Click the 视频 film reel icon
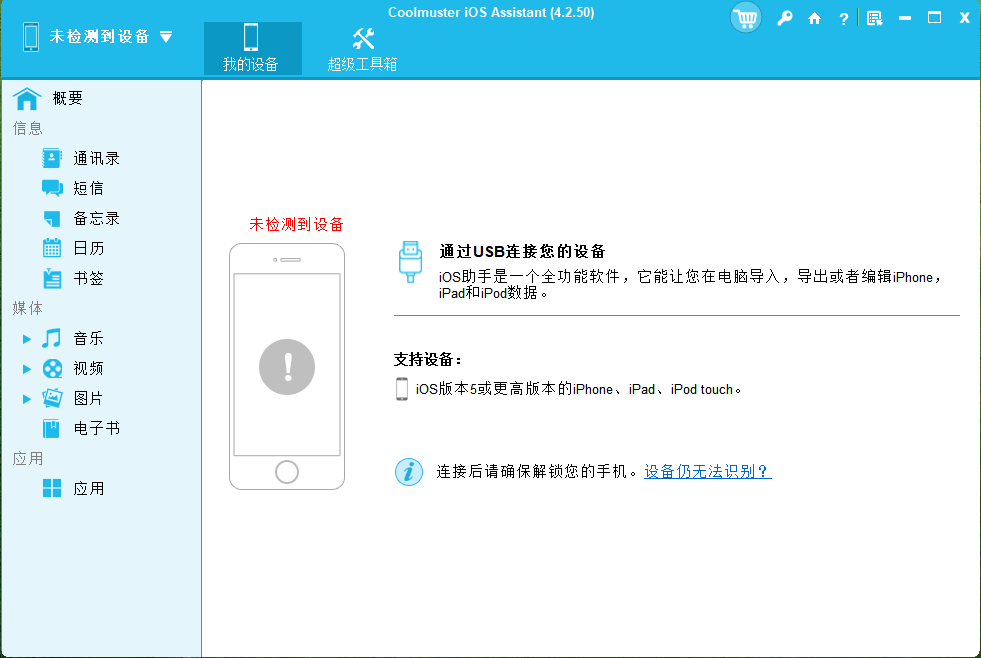This screenshot has width=981, height=658. [53, 368]
